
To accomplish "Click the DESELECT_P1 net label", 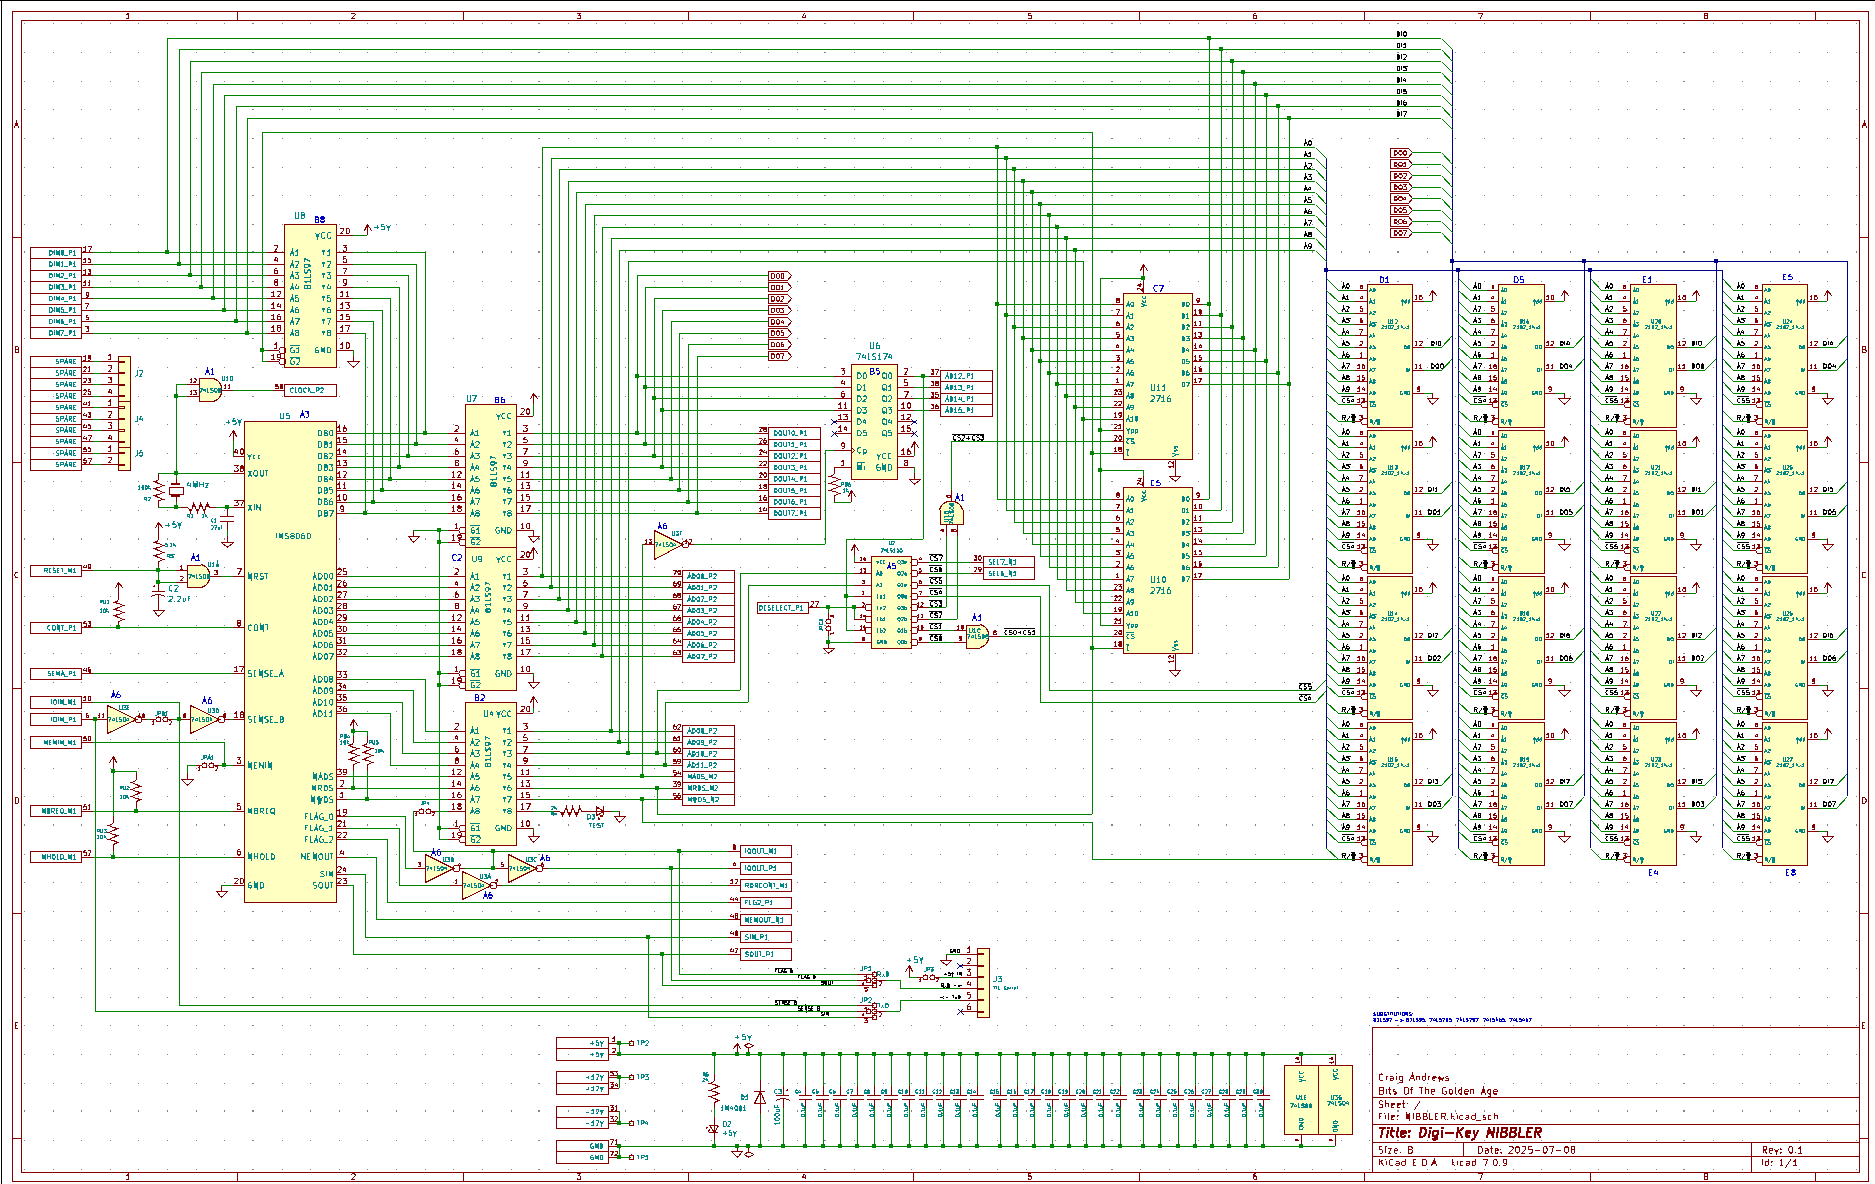I will 782,608.
